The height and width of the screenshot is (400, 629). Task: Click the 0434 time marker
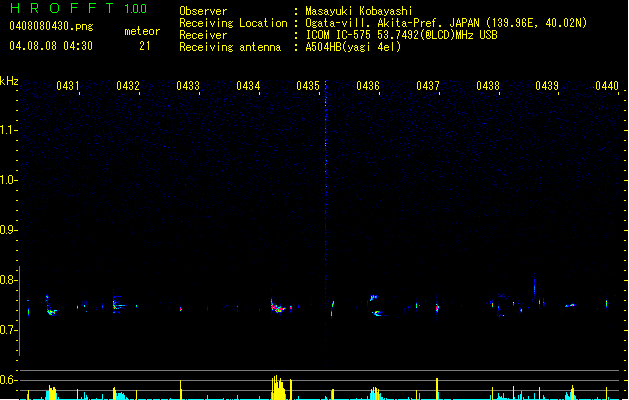point(248,86)
